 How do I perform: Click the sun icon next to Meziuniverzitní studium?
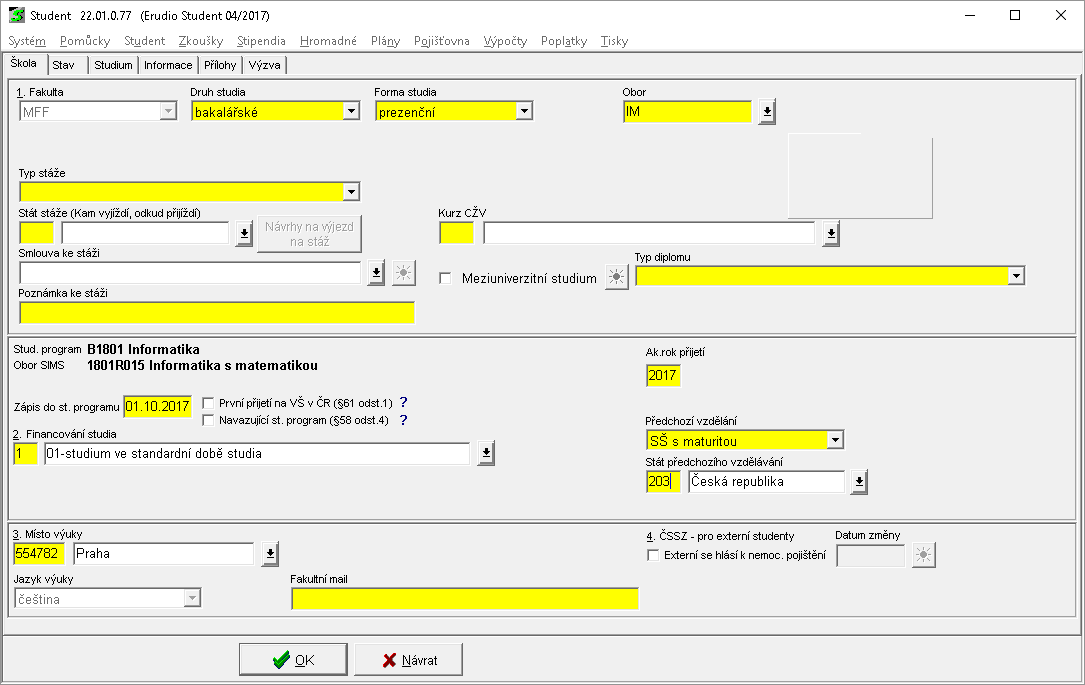[617, 278]
